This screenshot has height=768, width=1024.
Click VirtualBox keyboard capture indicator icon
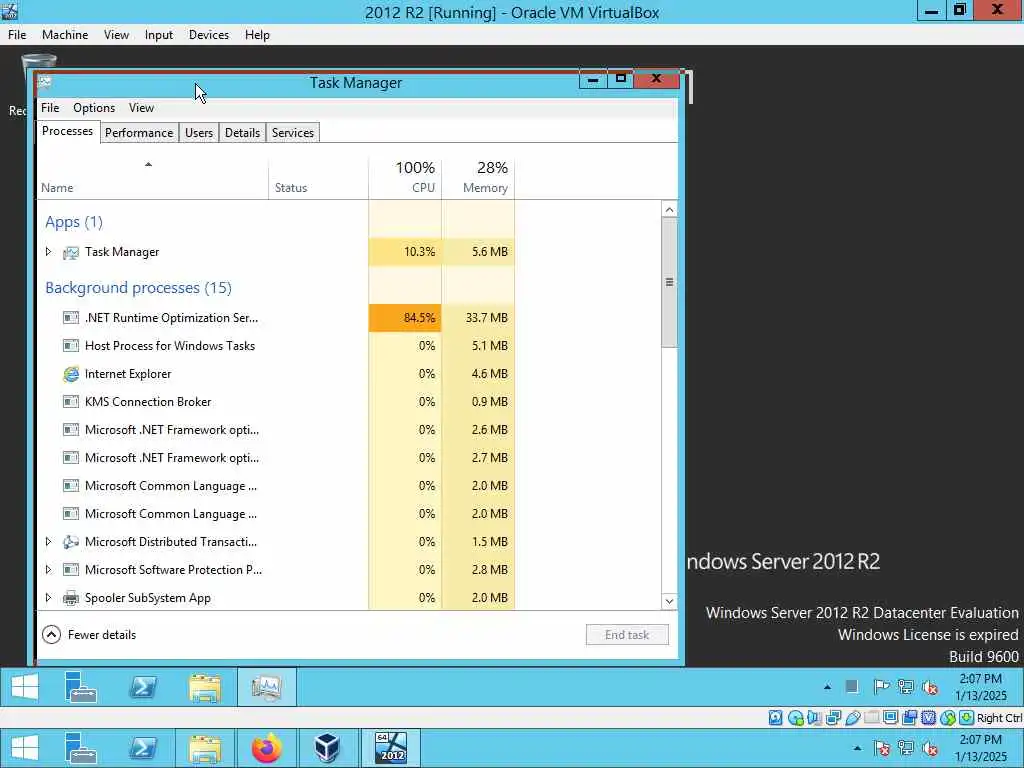(x=967, y=718)
